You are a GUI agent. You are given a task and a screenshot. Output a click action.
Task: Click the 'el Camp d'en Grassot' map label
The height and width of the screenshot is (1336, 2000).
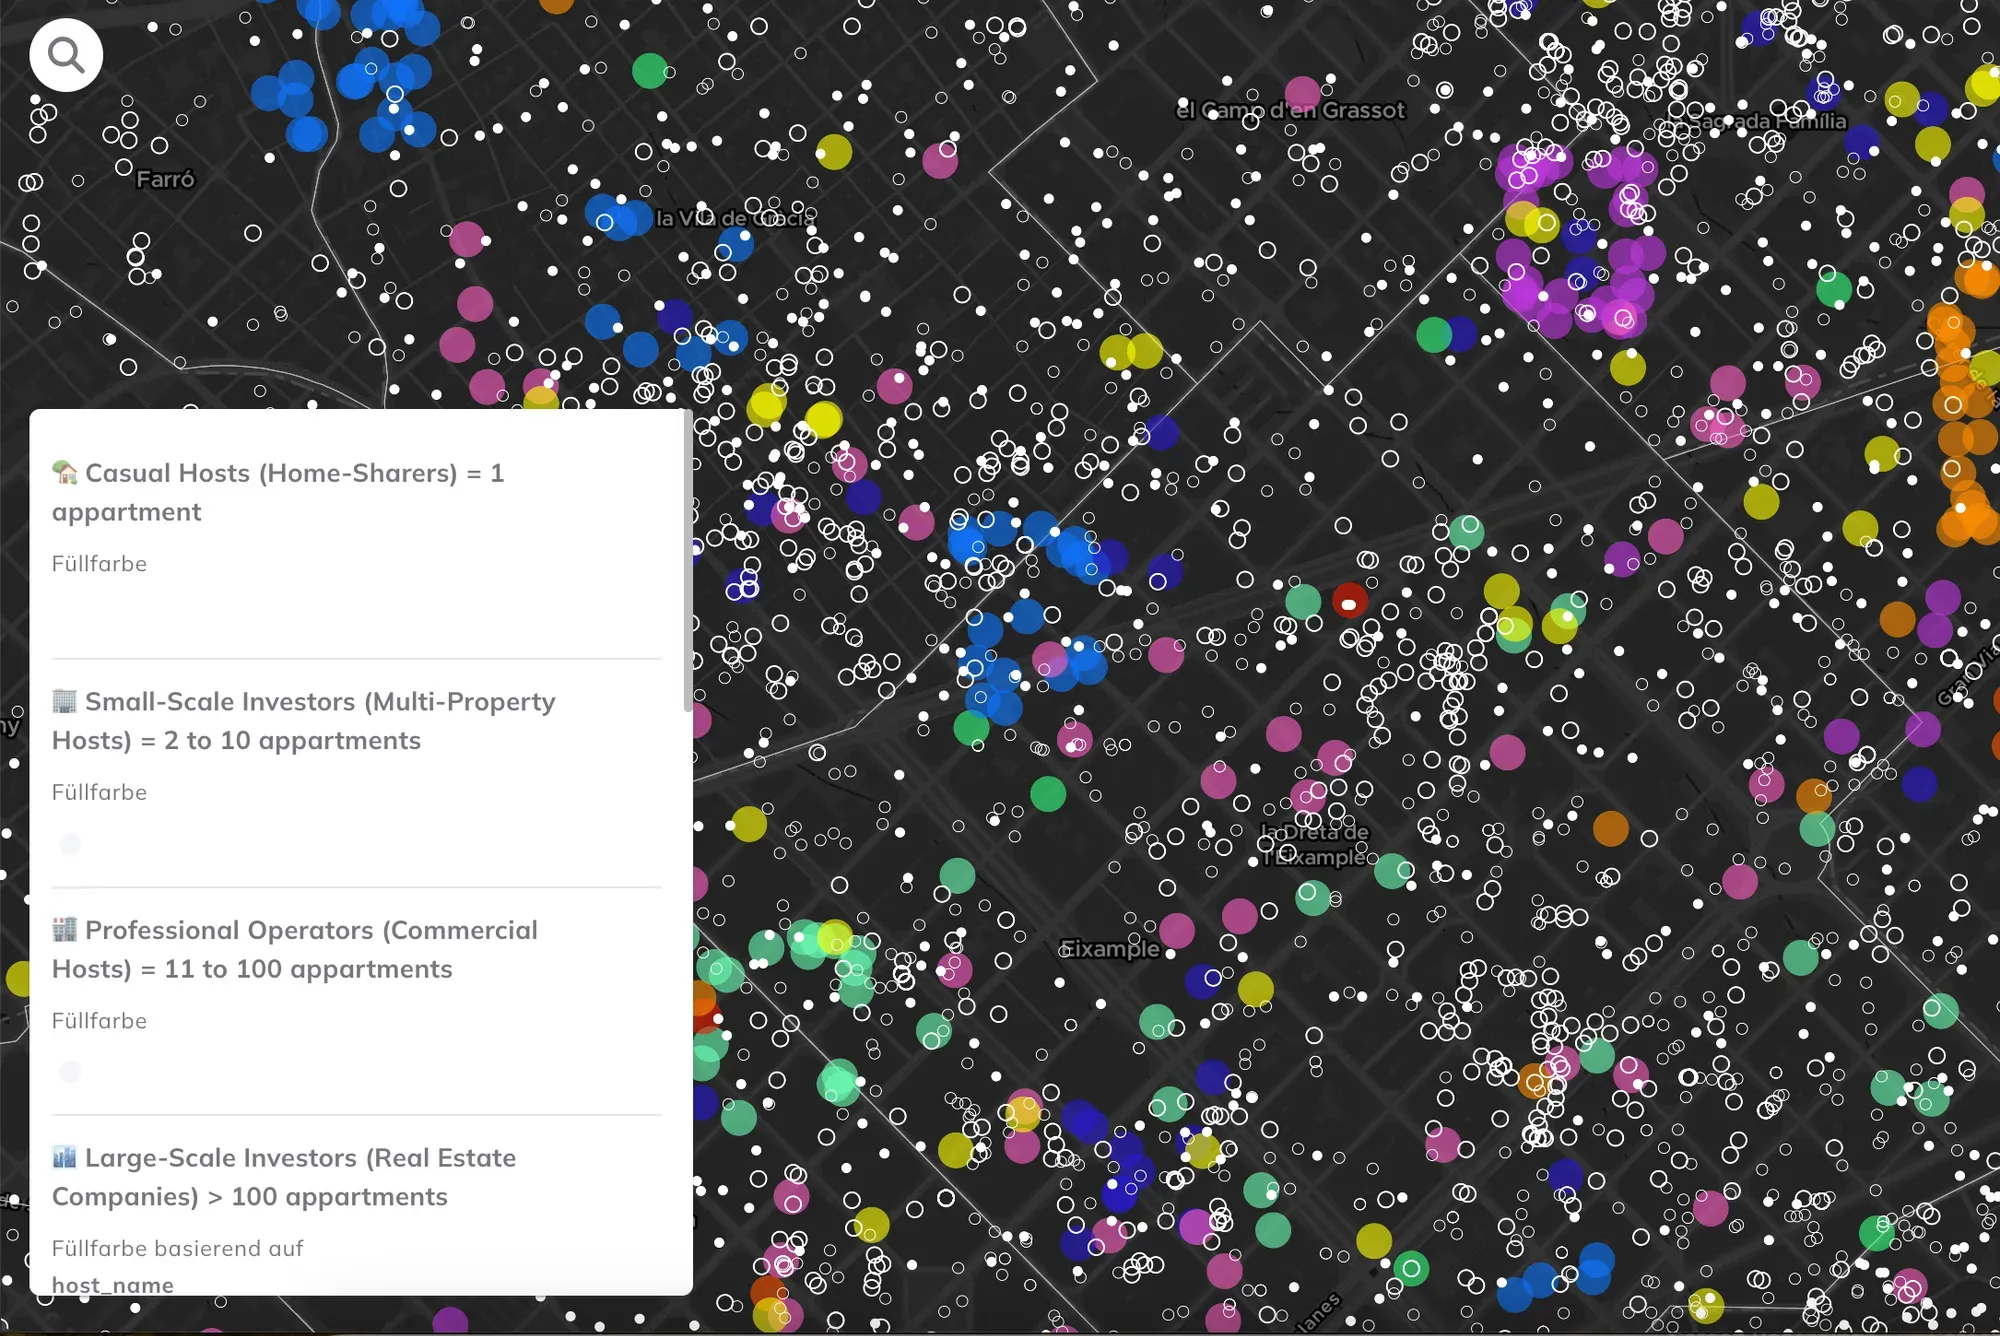pos(1291,110)
